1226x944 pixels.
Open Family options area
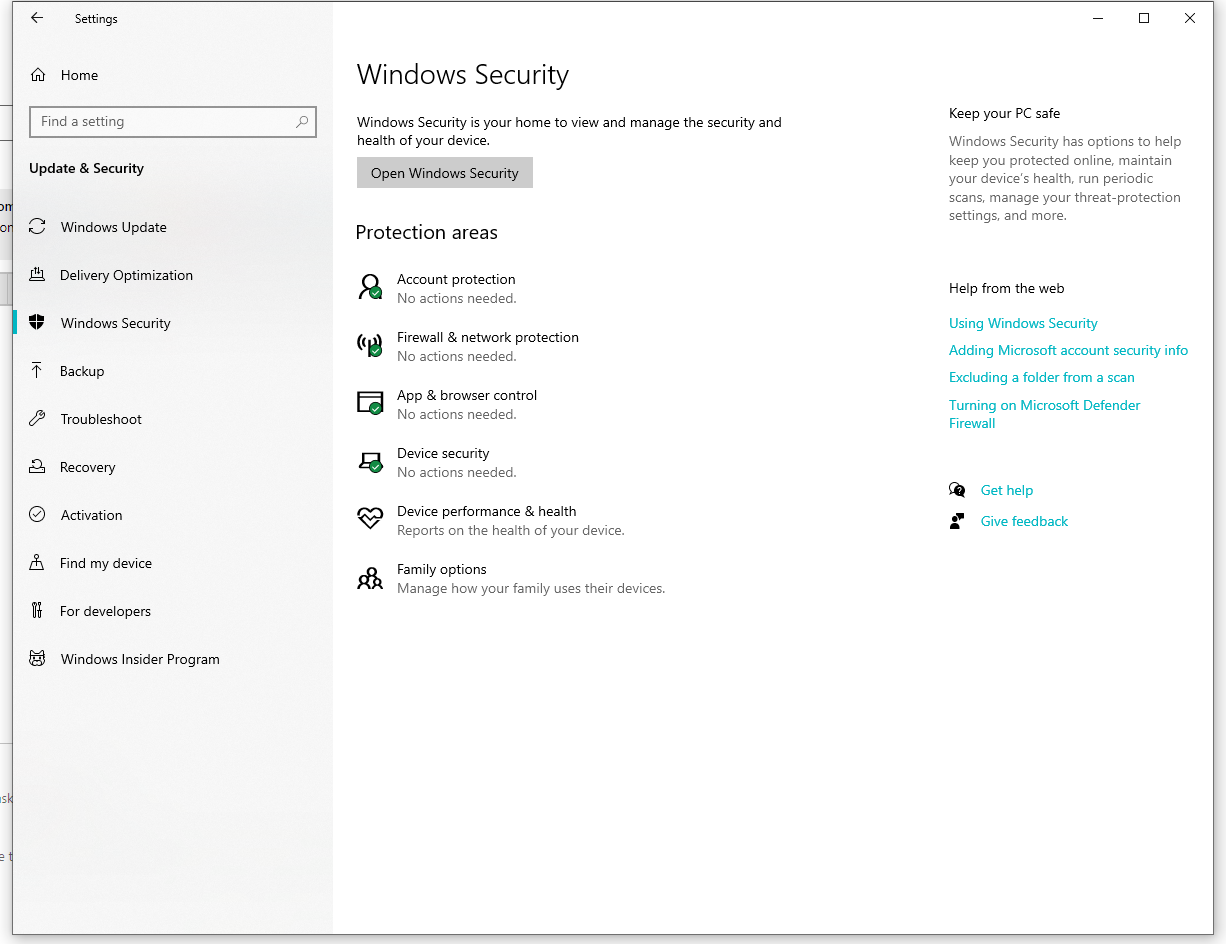[511, 578]
